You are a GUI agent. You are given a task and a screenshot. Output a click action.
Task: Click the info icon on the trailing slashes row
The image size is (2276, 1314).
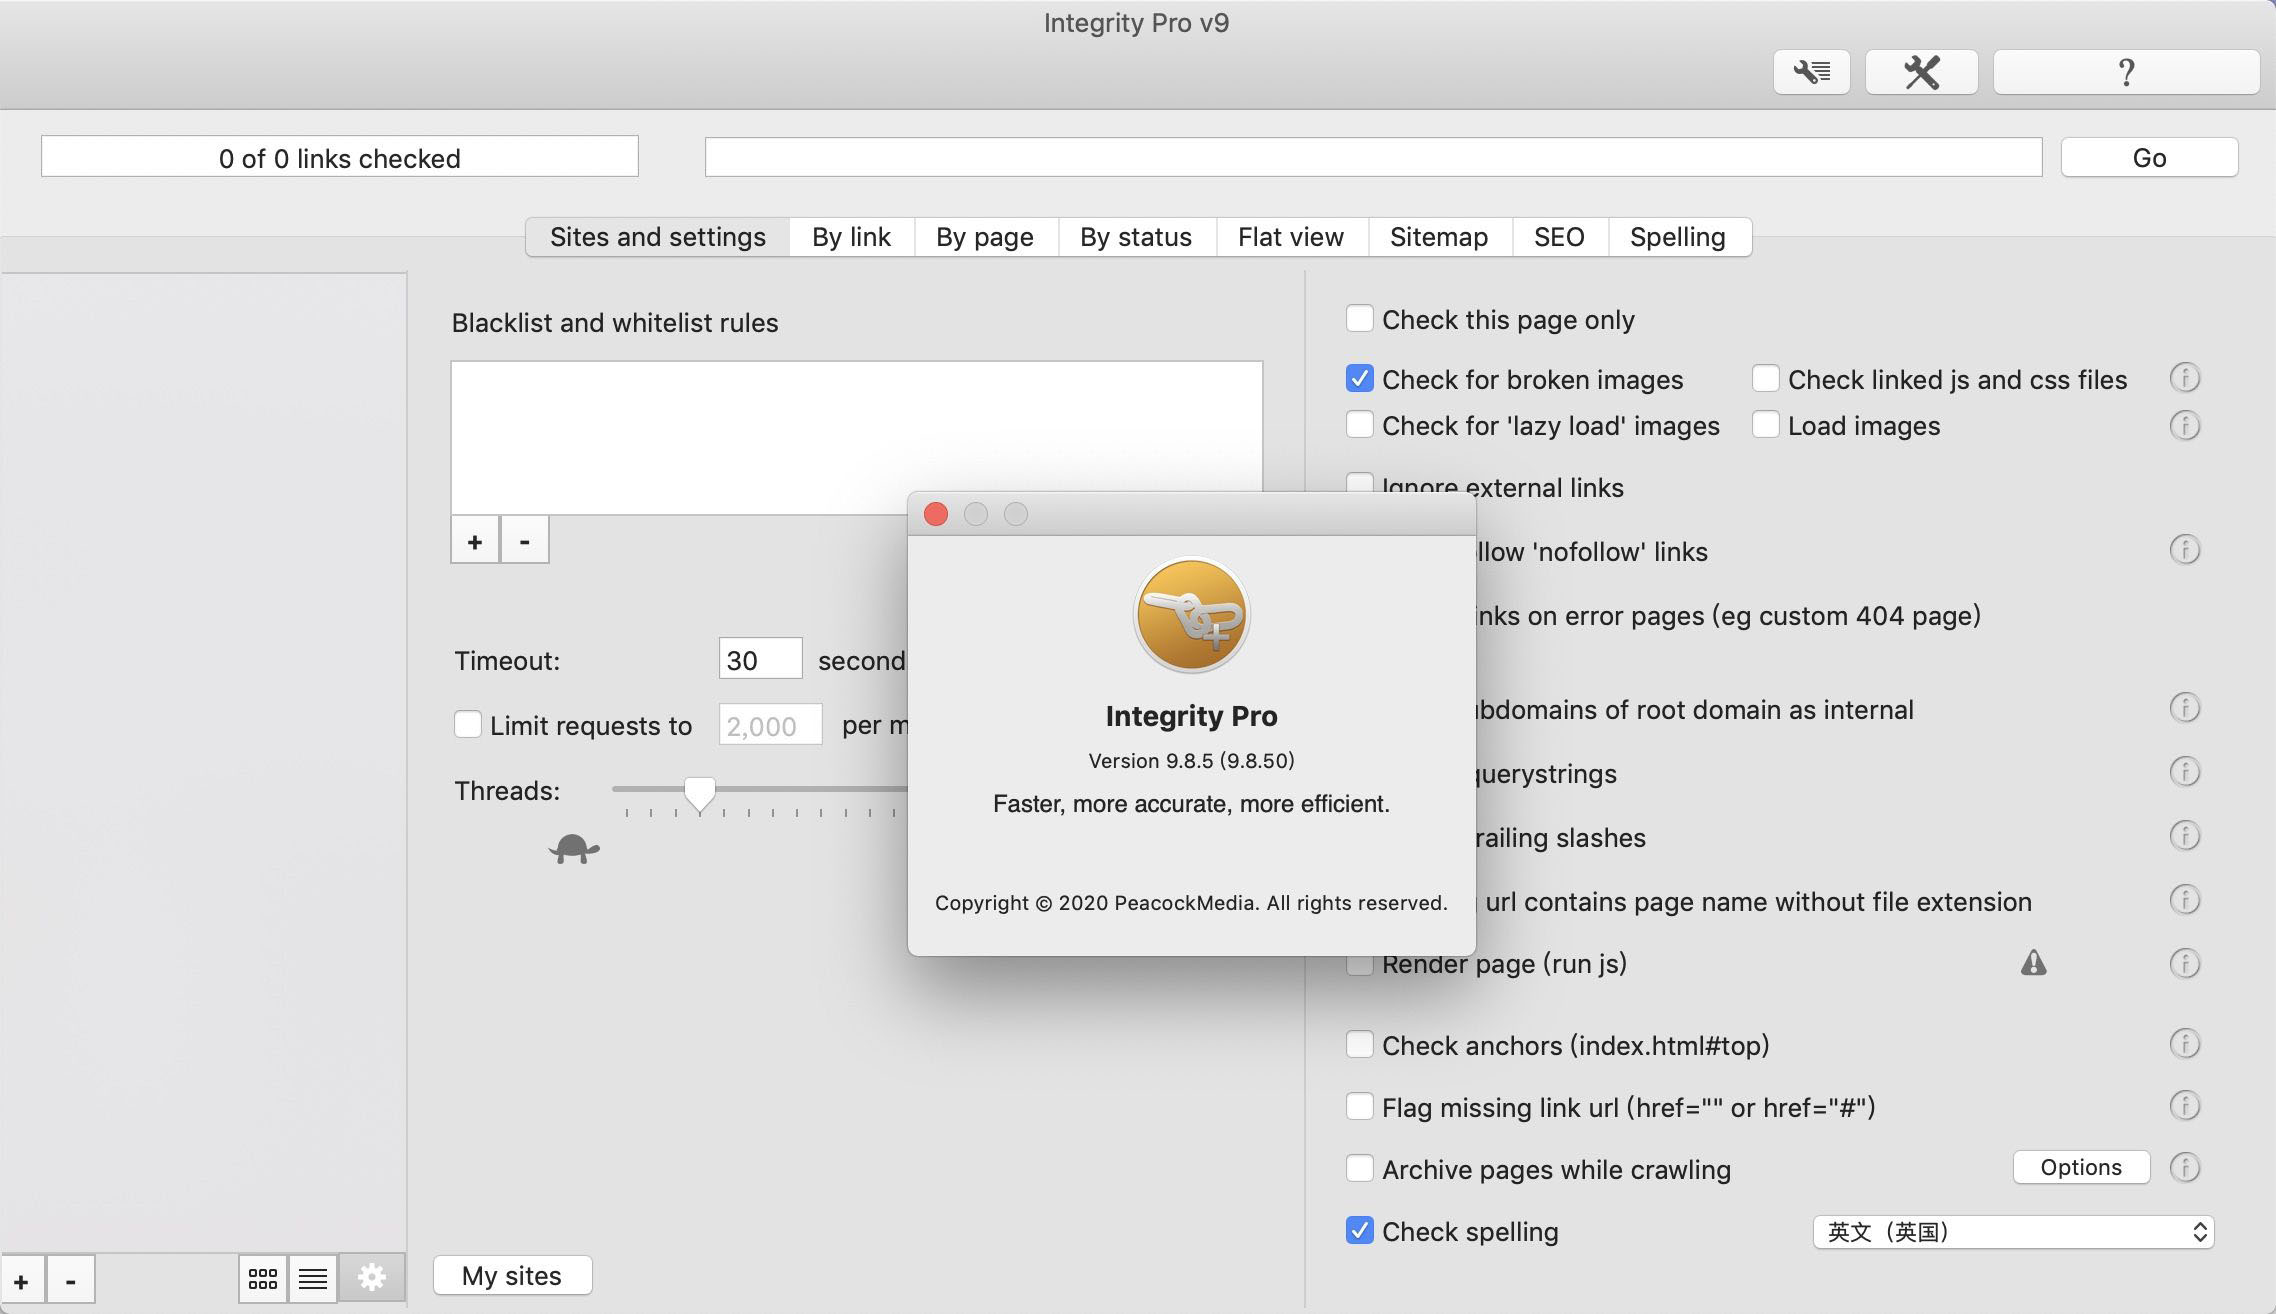tap(2184, 835)
